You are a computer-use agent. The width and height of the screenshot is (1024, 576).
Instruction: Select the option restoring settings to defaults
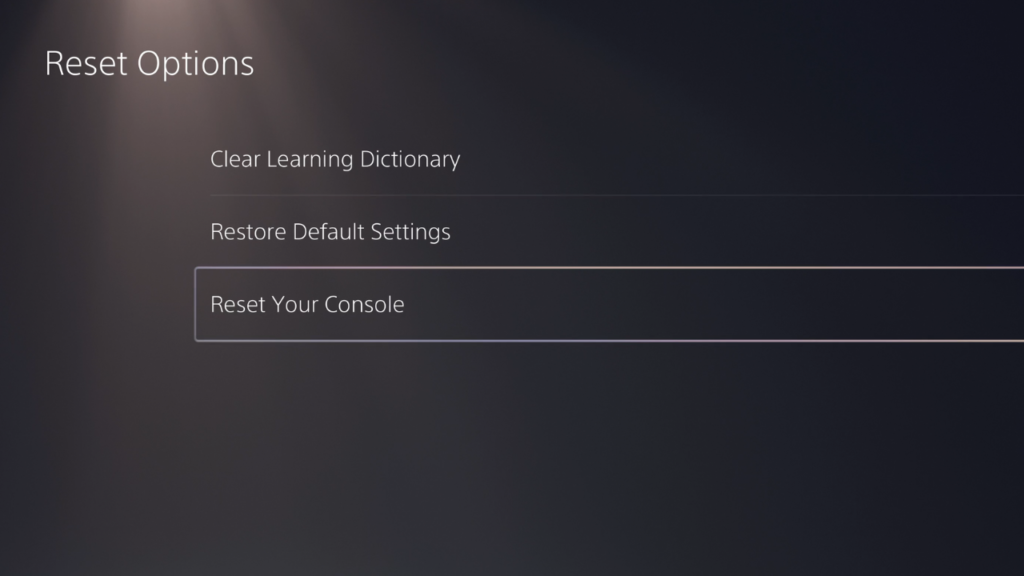[x=609, y=232]
